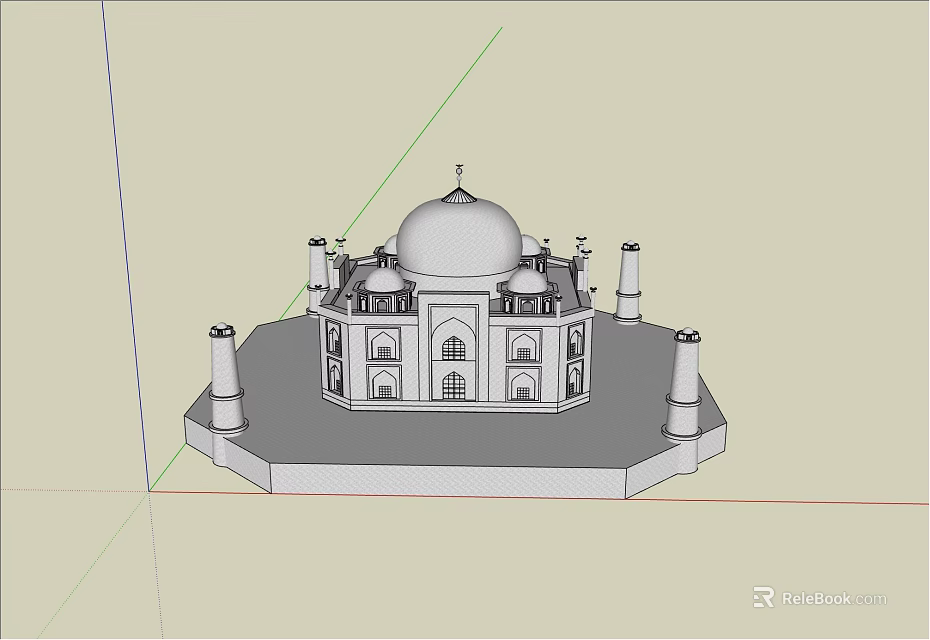This screenshot has height=640, width=930.
Task: Select the small front-left chhatri dome
Action: tap(383, 280)
